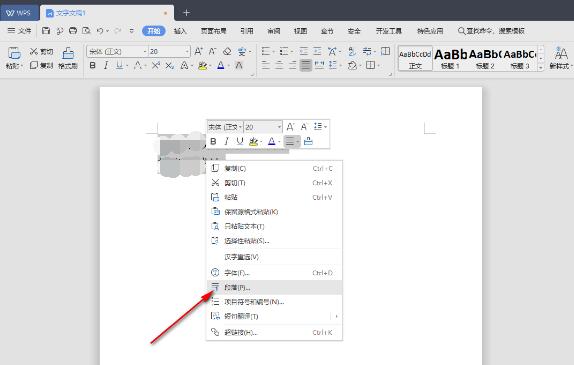
Task: Toggle the ribbon's align left button
Action: (x=266, y=66)
